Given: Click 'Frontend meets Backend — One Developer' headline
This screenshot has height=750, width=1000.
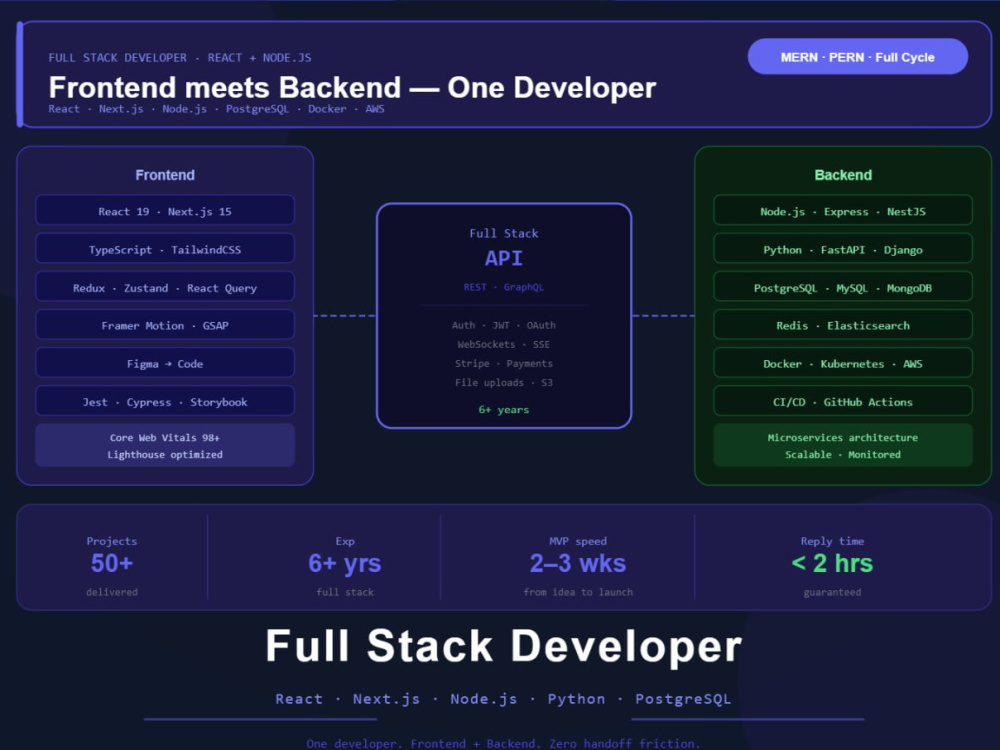Looking at the screenshot, I should pyautogui.click(x=352, y=87).
